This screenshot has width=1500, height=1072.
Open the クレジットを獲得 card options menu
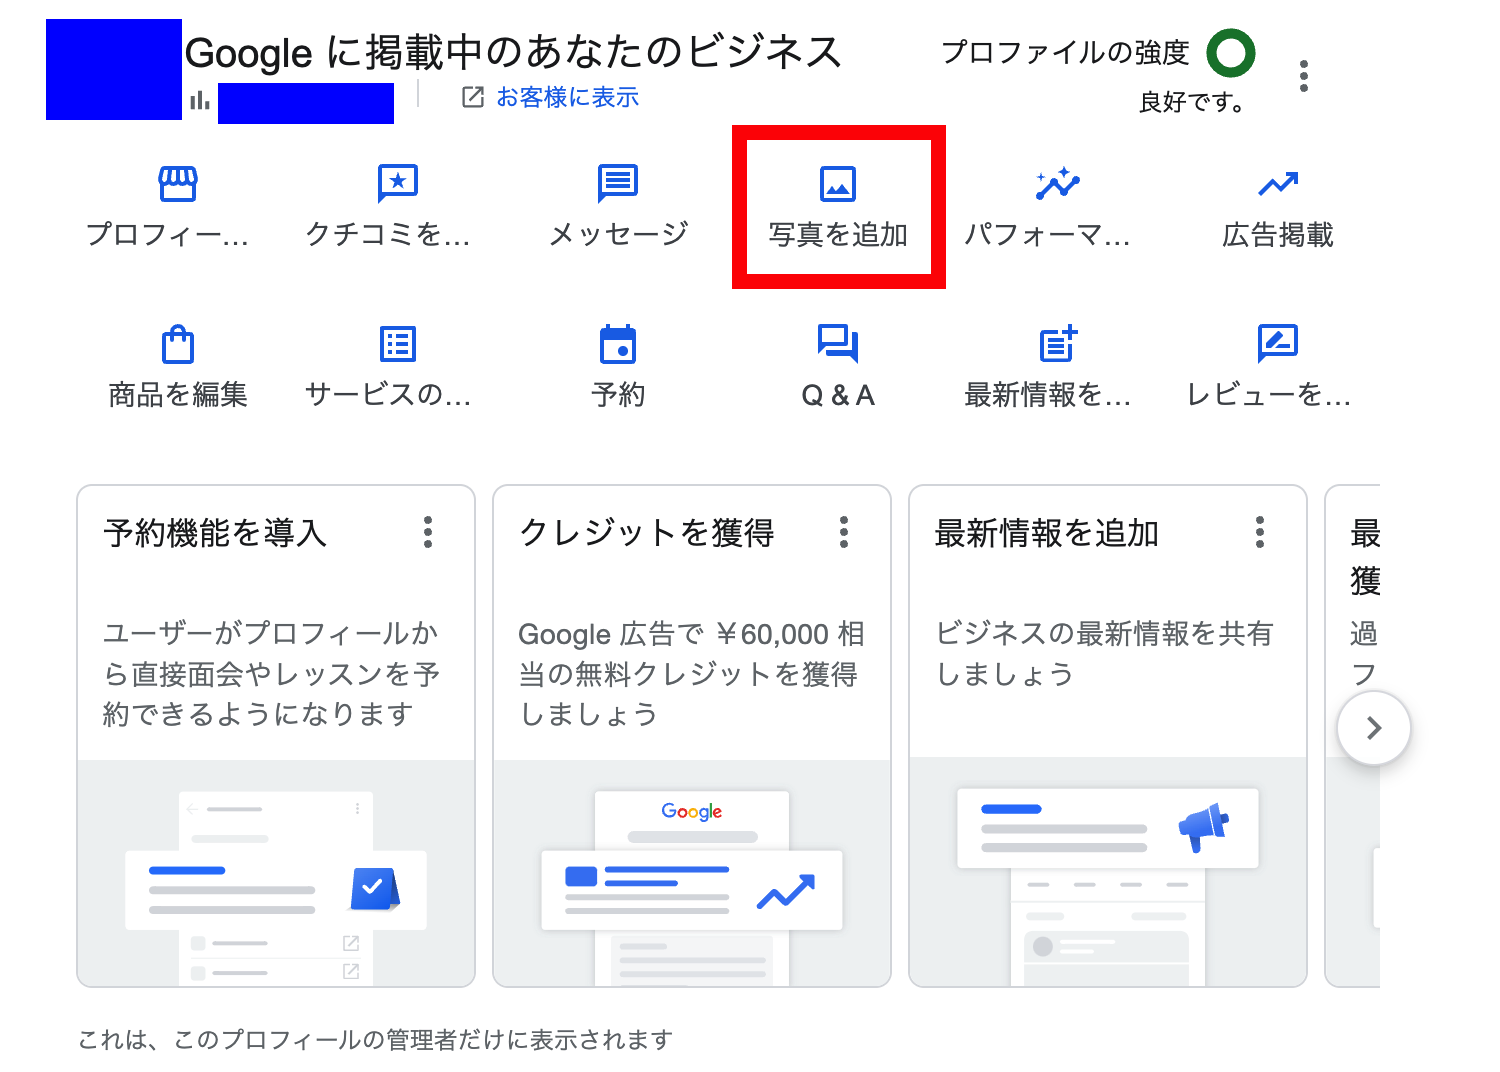point(844,533)
